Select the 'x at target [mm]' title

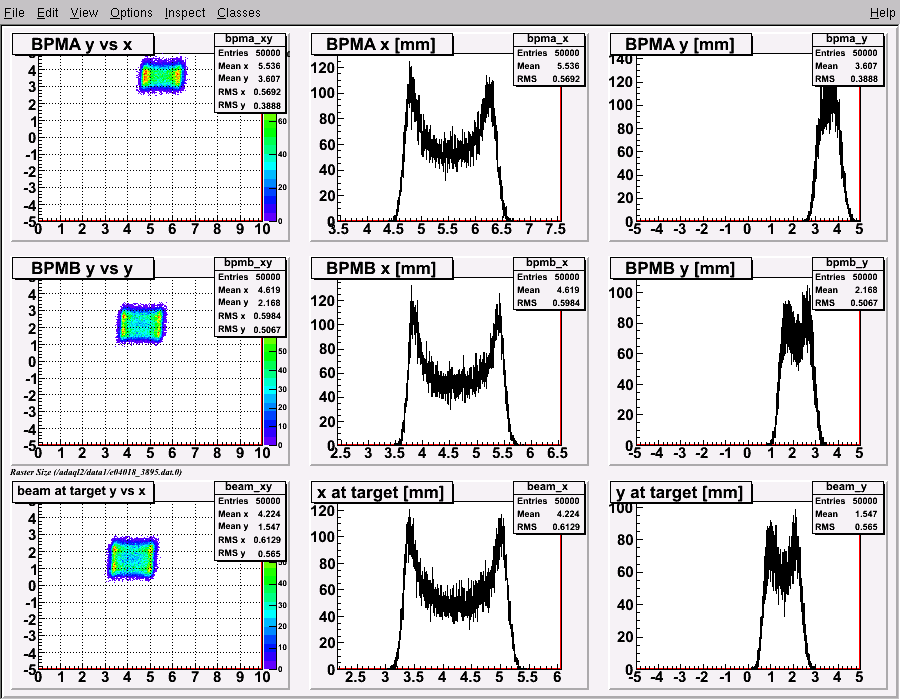tap(382, 492)
